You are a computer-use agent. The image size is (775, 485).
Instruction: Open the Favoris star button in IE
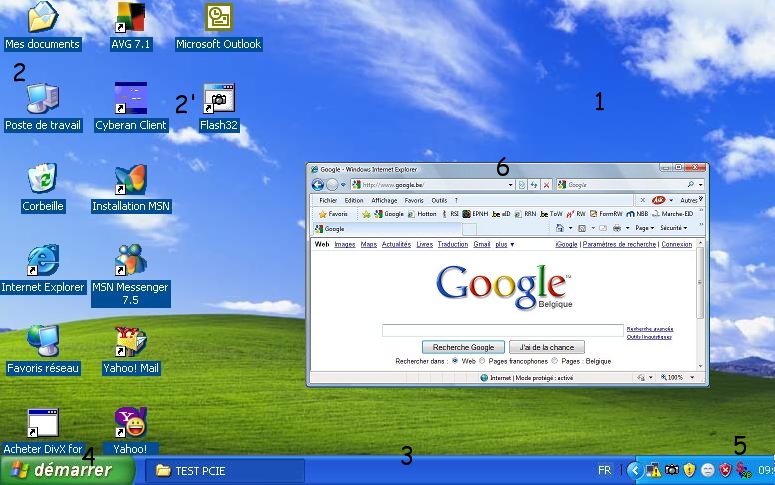(334, 214)
